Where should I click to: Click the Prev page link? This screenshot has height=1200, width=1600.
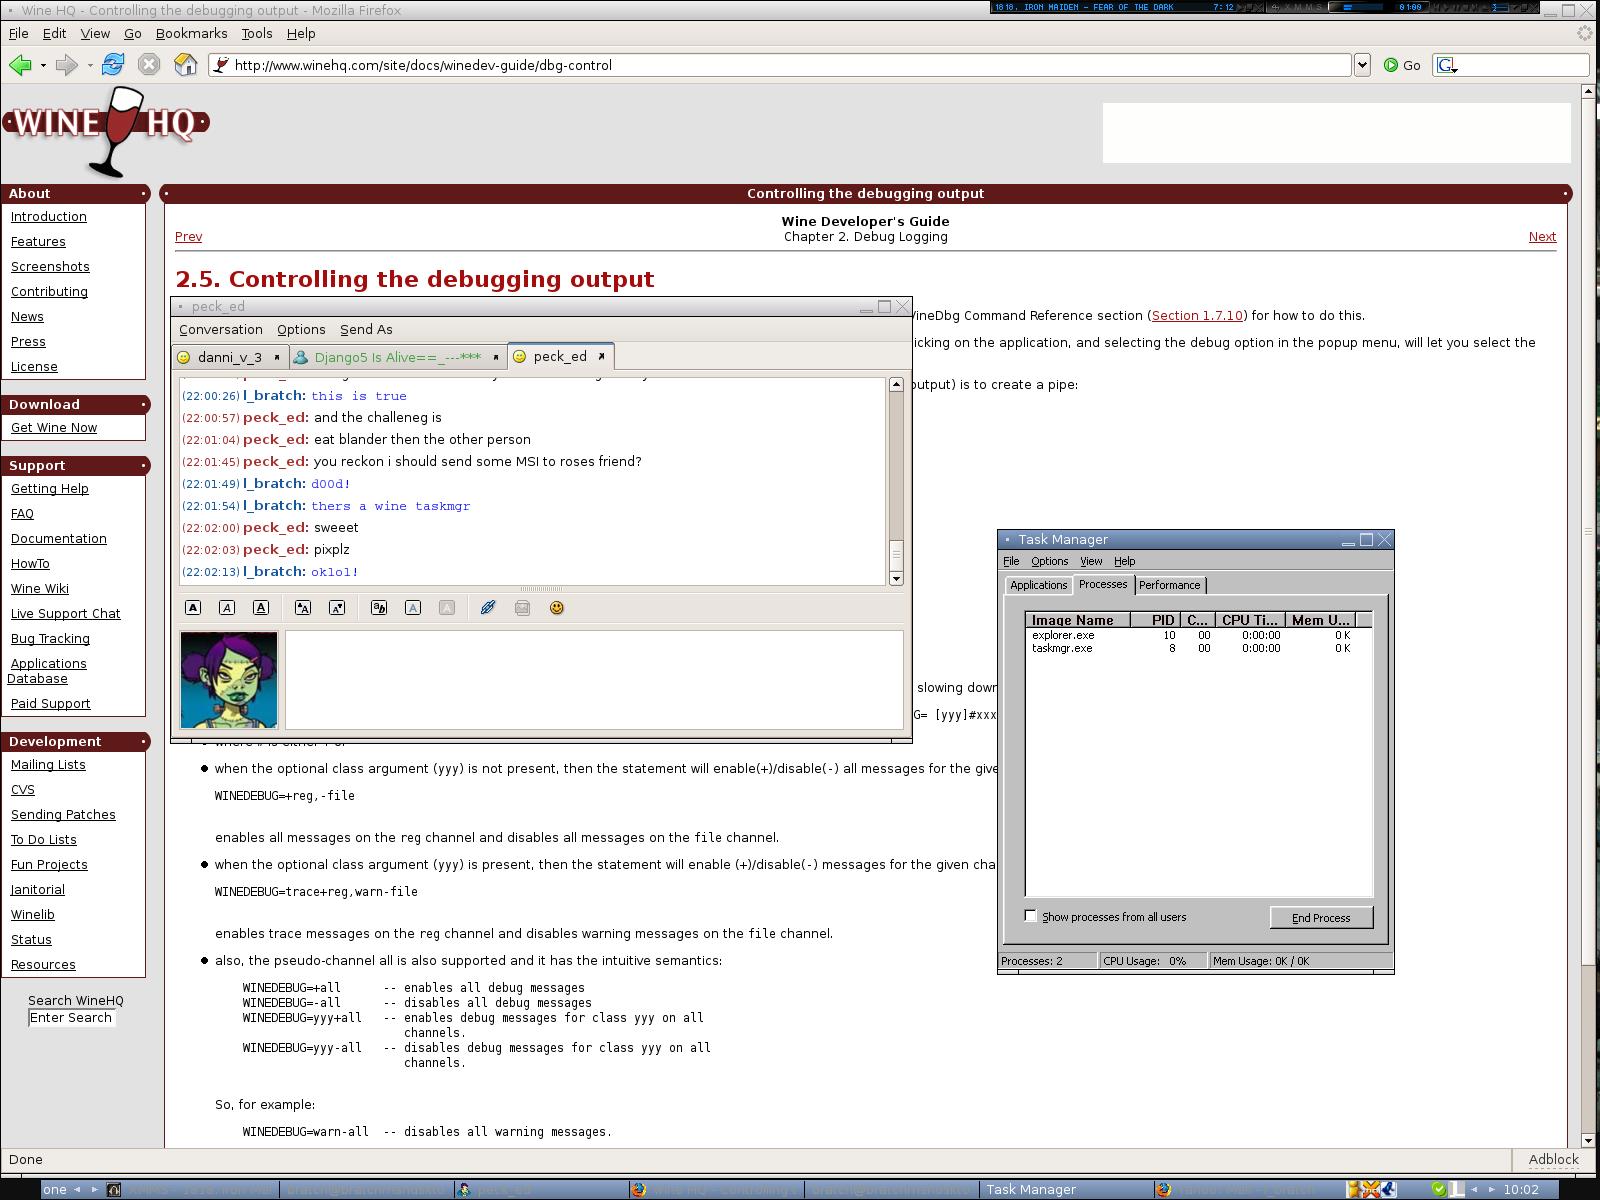[188, 237]
